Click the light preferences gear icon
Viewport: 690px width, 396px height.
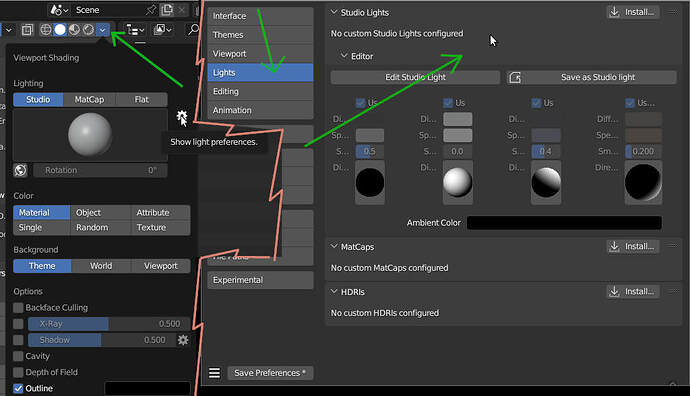coord(181,117)
